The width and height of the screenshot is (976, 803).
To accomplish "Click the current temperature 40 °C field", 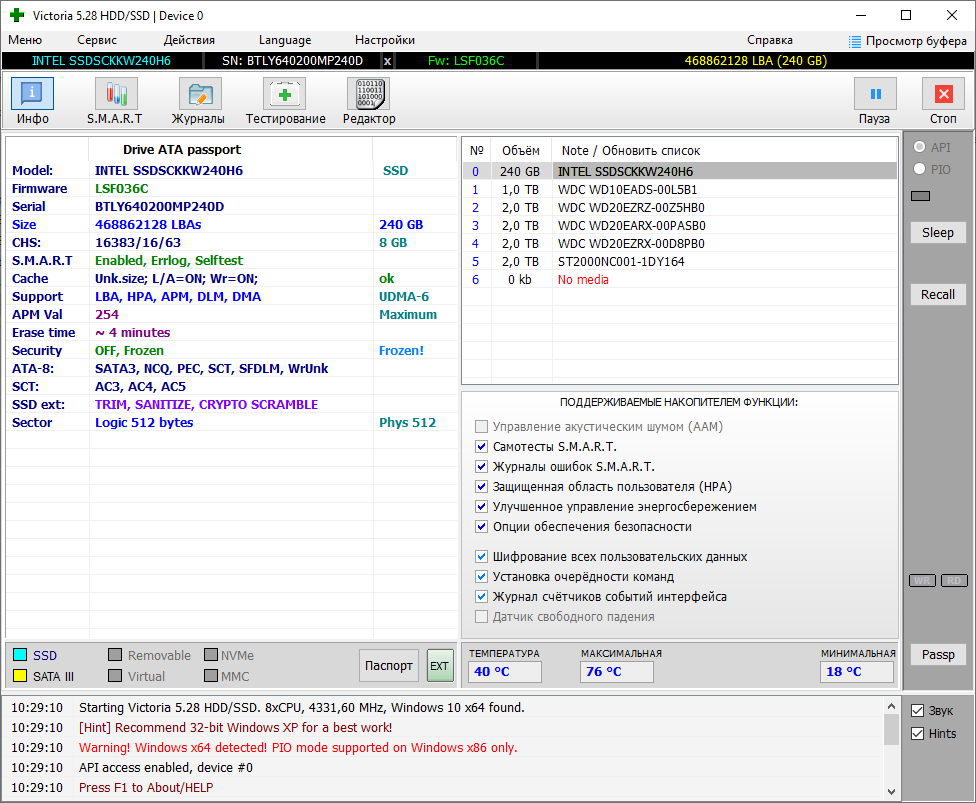I will tap(505, 672).
